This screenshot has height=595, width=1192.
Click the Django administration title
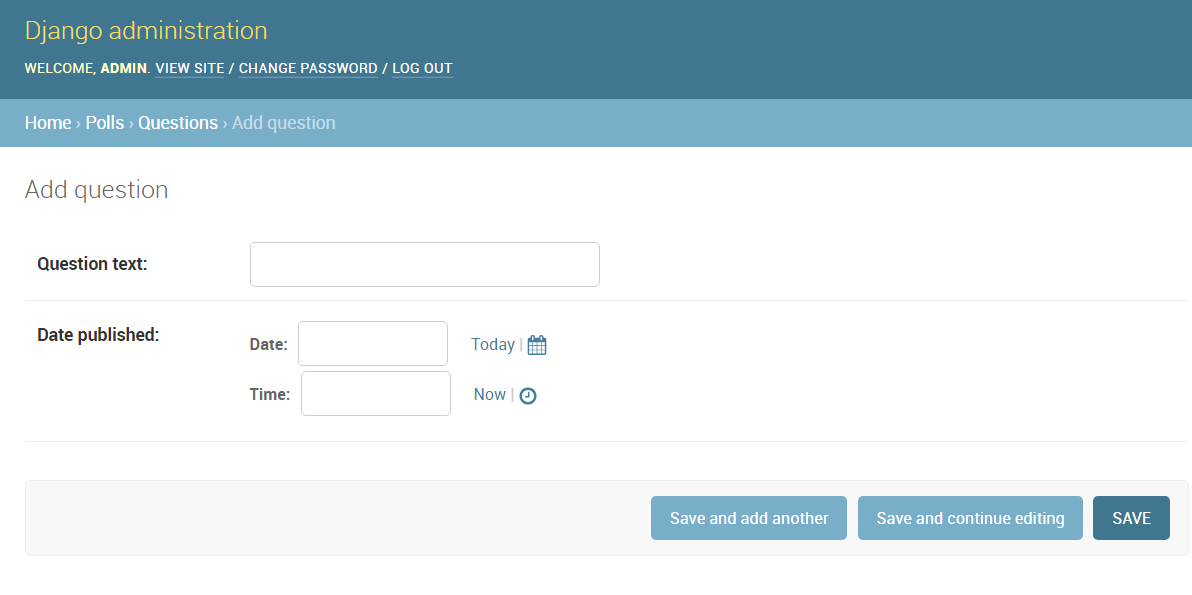pos(146,30)
